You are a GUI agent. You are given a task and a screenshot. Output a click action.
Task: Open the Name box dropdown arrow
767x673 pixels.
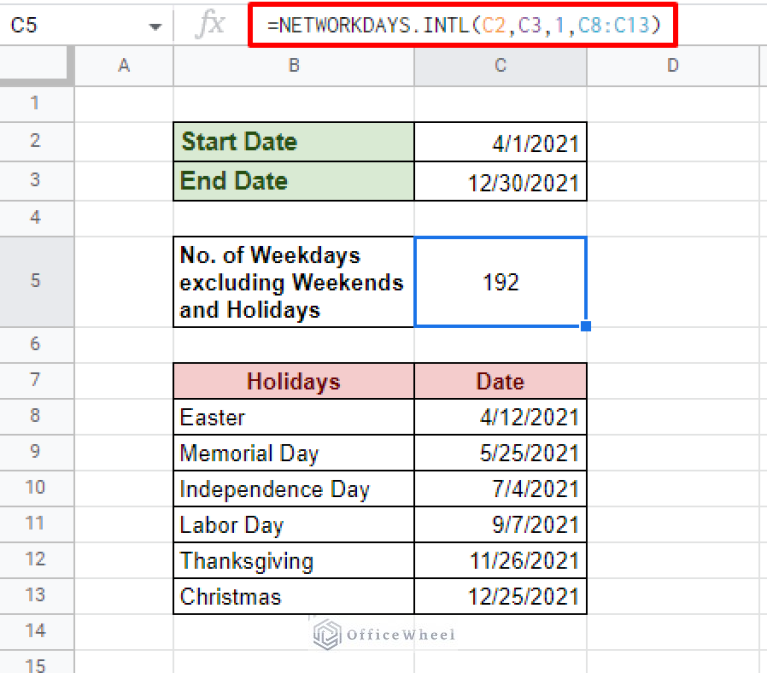point(154,26)
